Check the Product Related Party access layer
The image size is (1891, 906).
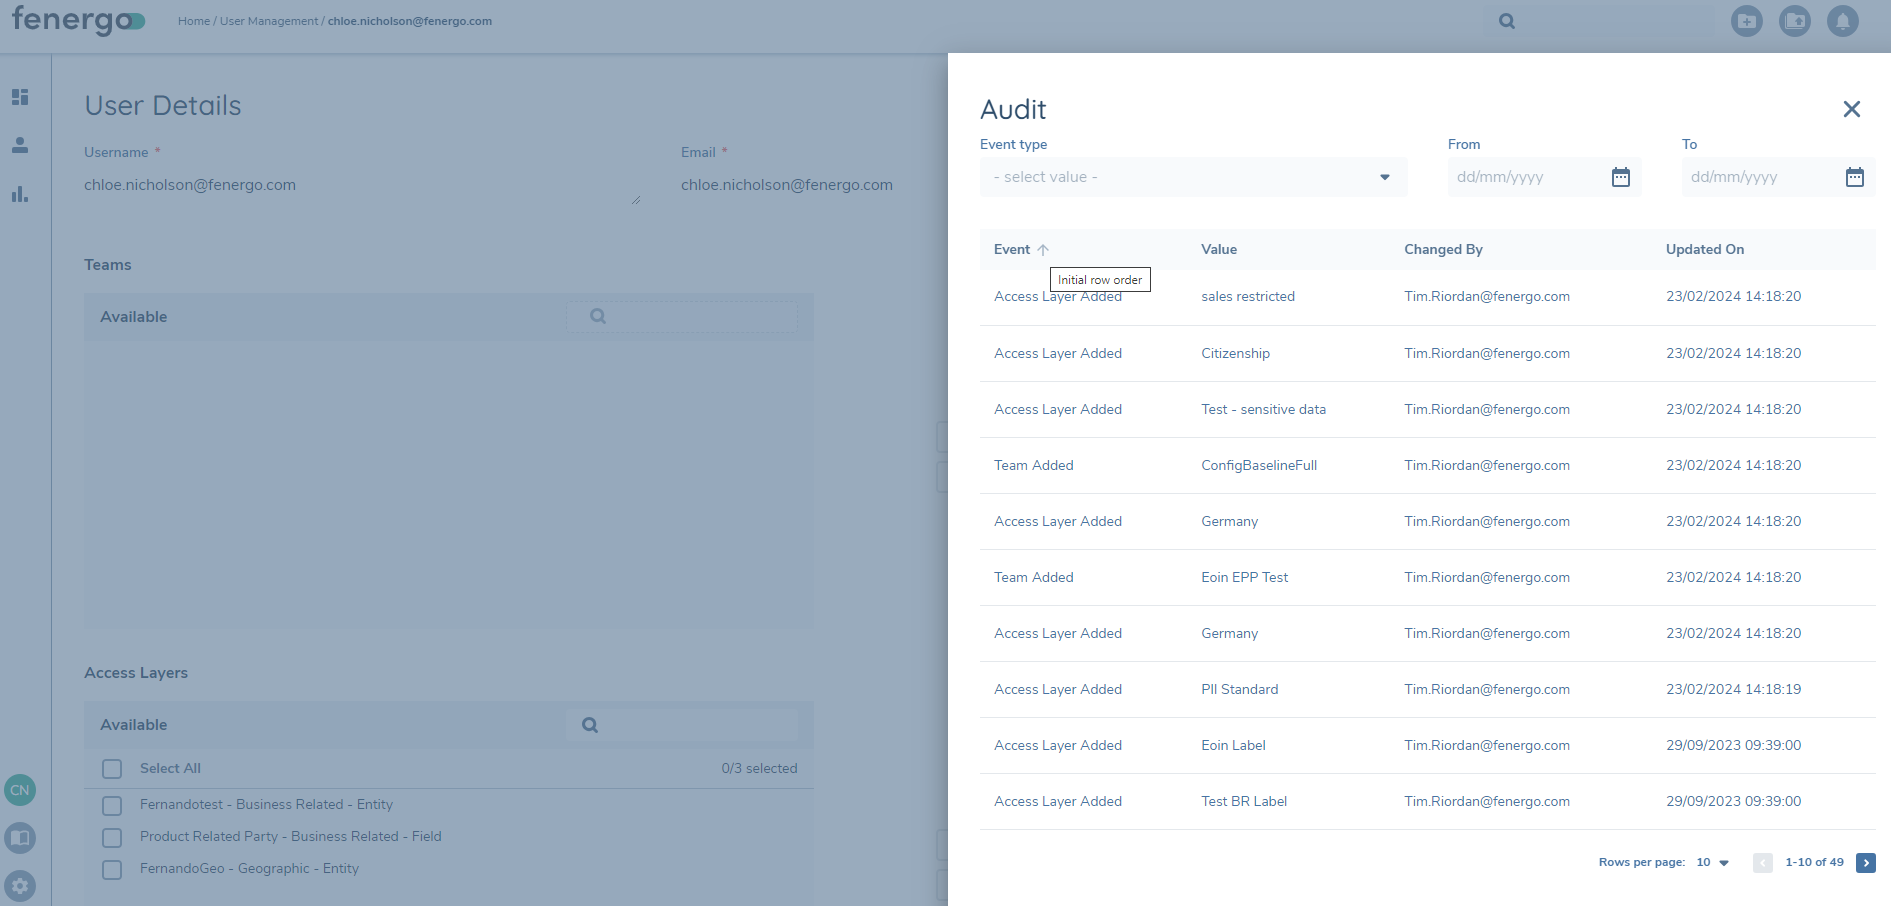(111, 838)
